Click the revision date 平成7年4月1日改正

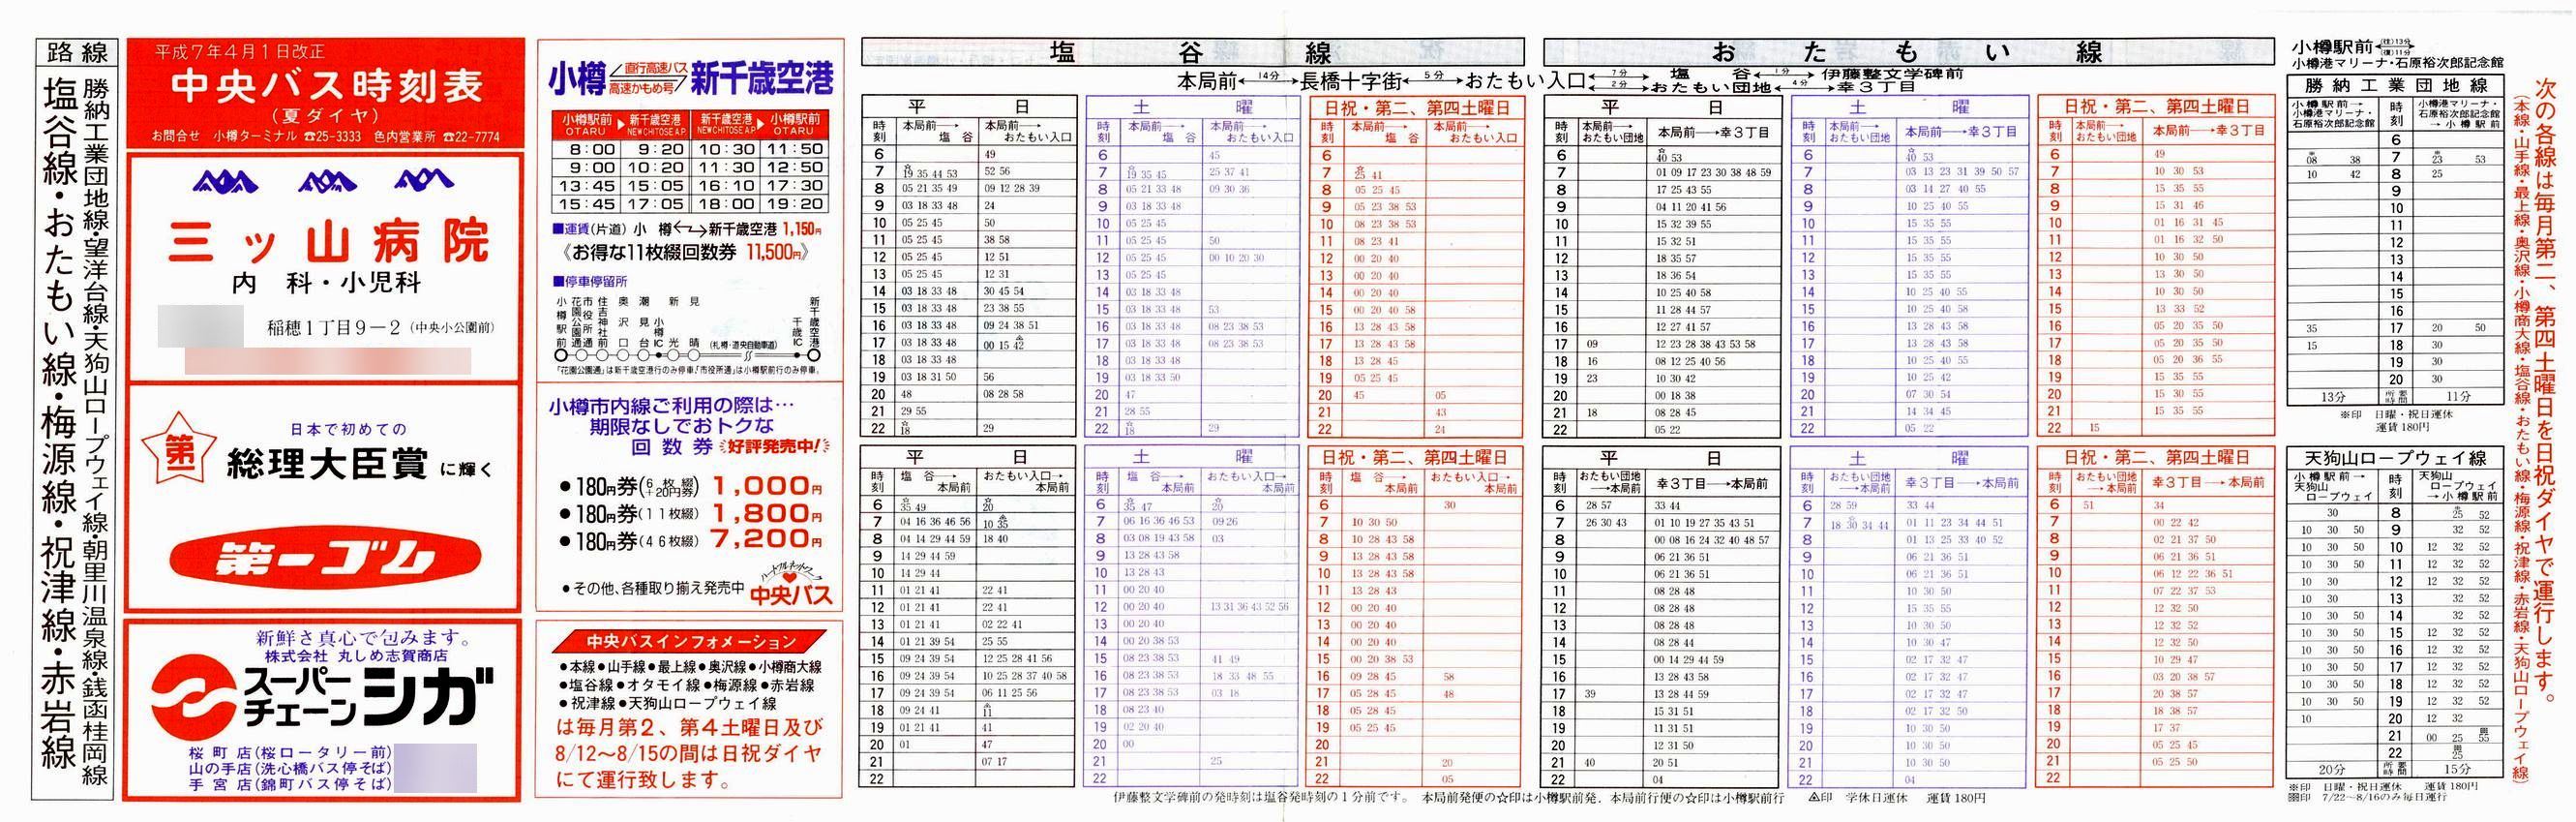(240, 51)
